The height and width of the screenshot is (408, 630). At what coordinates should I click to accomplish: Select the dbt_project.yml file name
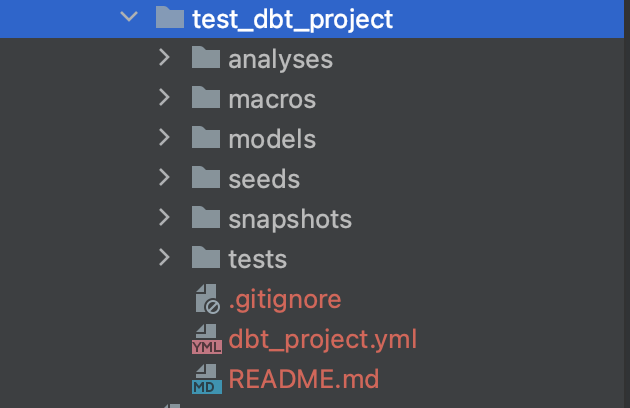tap(322, 340)
